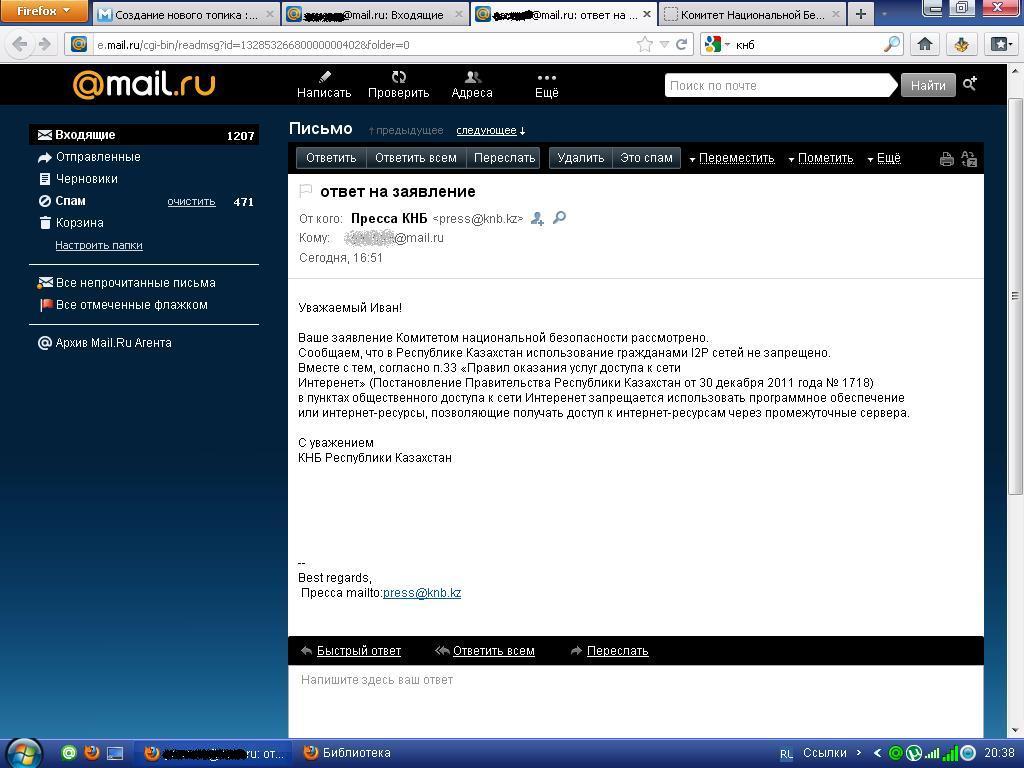Open Входящие folder

point(85,135)
